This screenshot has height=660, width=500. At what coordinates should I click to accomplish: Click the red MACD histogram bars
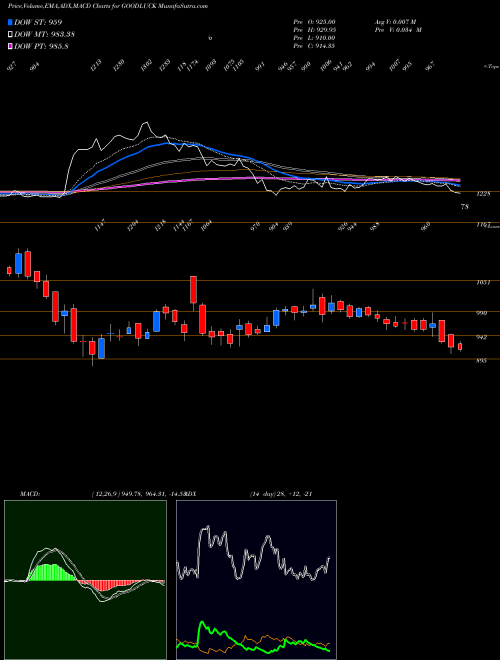110,584
